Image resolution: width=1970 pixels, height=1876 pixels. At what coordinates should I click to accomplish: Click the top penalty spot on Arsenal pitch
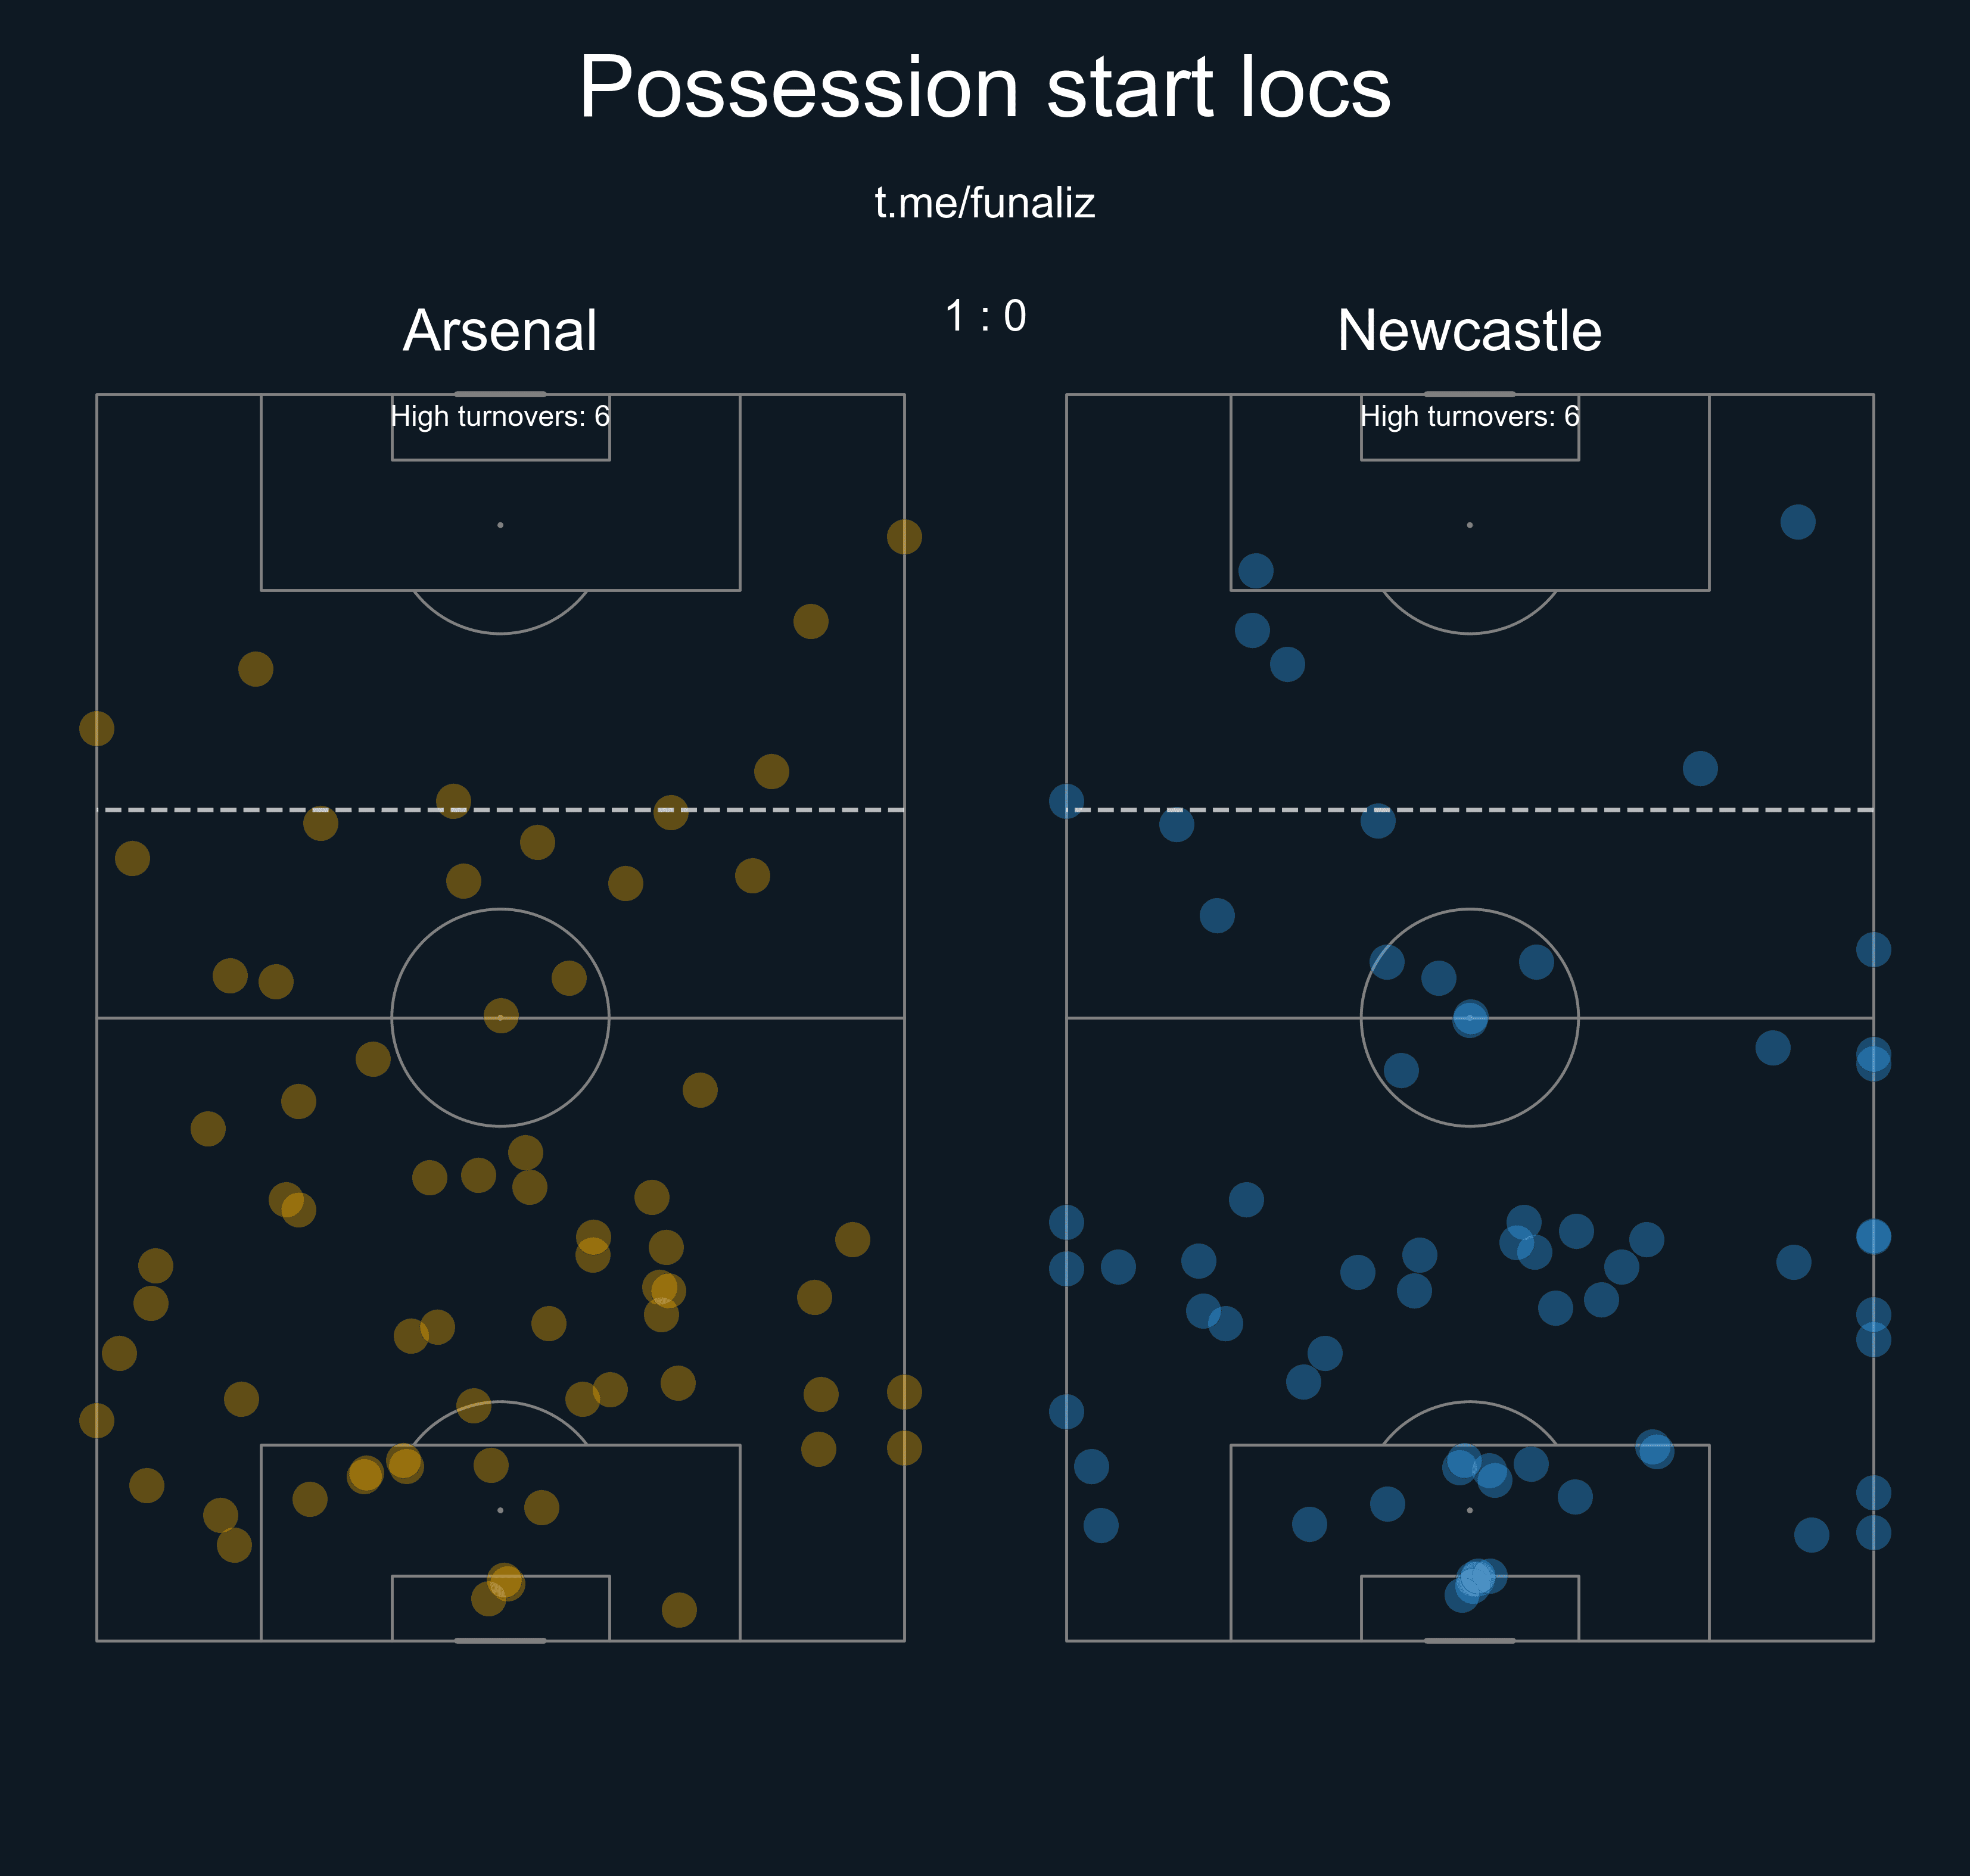(x=500, y=525)
